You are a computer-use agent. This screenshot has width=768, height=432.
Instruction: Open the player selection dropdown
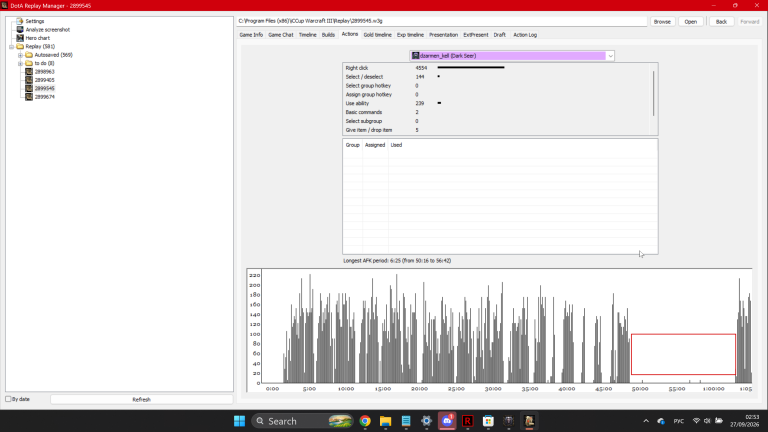point(610,56)
